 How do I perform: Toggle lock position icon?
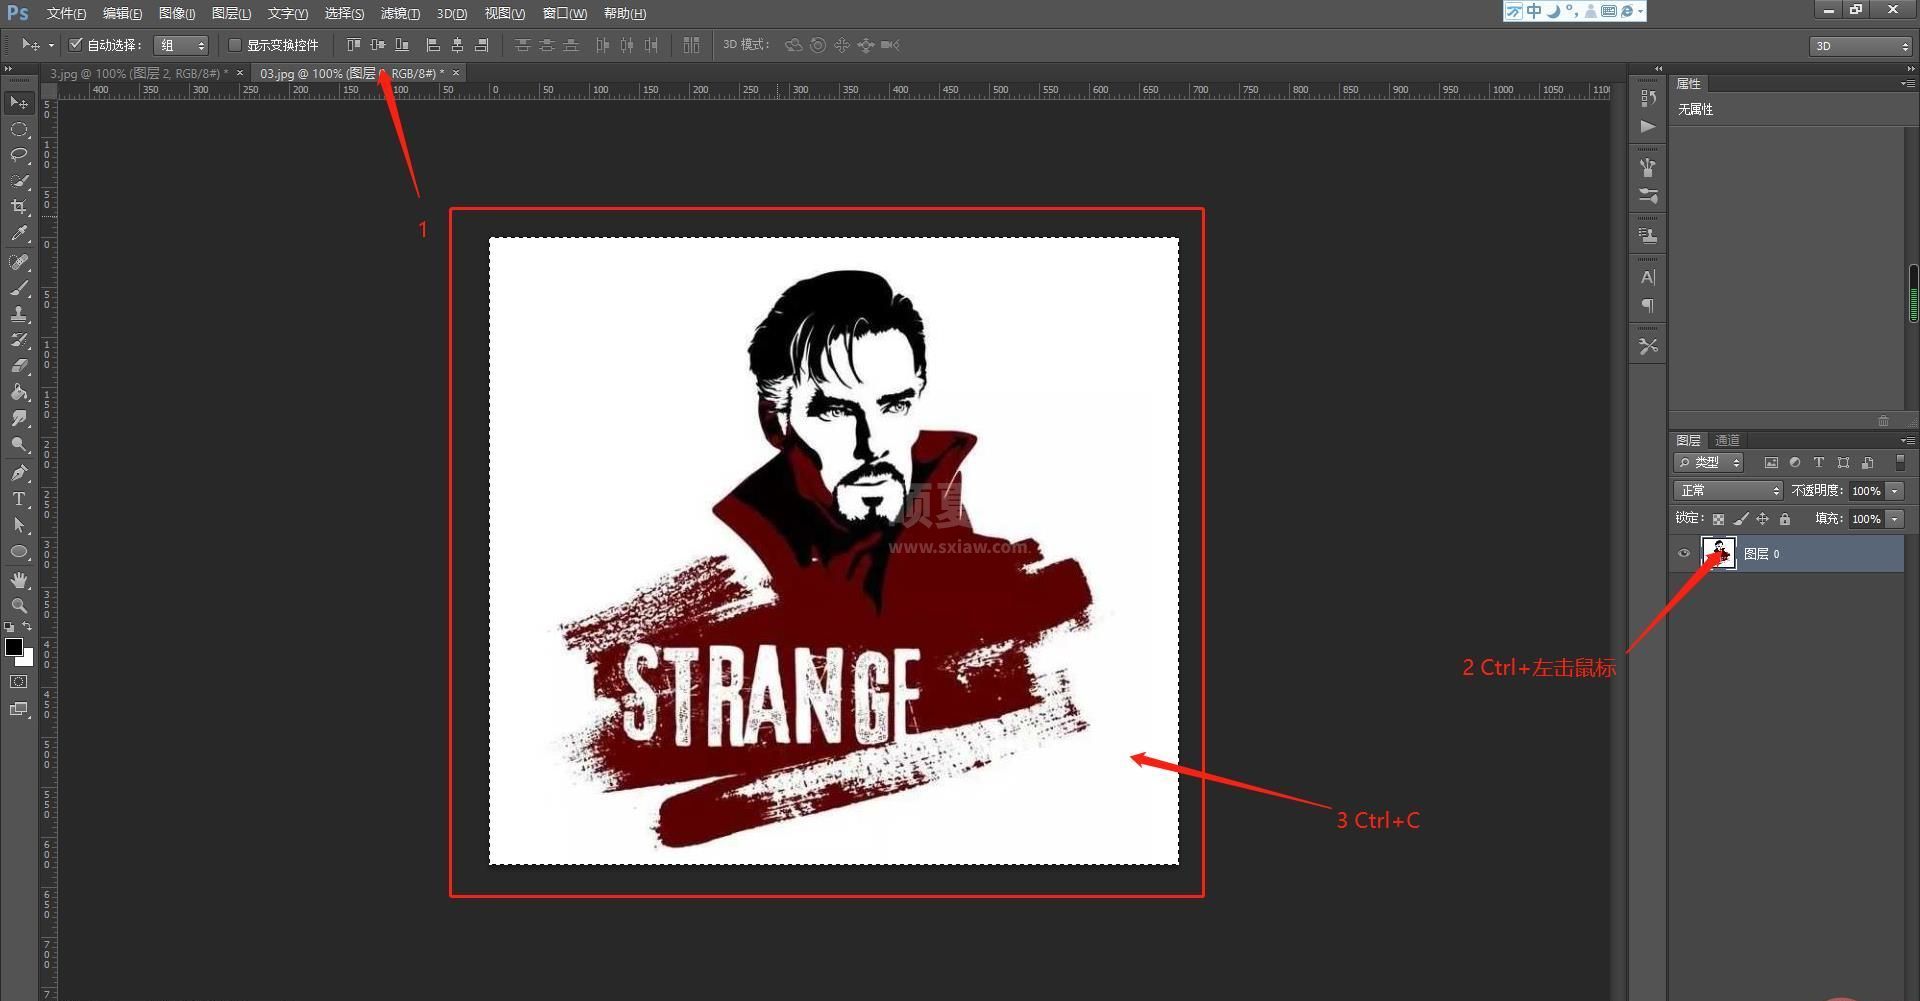(1763, 519)
